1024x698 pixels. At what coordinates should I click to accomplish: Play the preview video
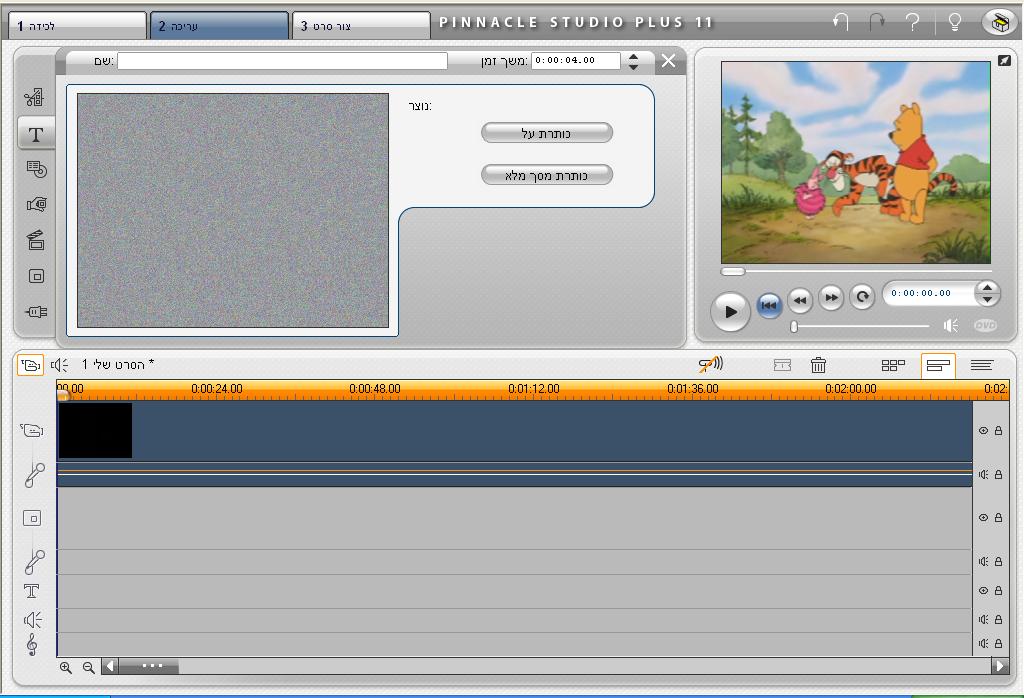click(730, 311)
